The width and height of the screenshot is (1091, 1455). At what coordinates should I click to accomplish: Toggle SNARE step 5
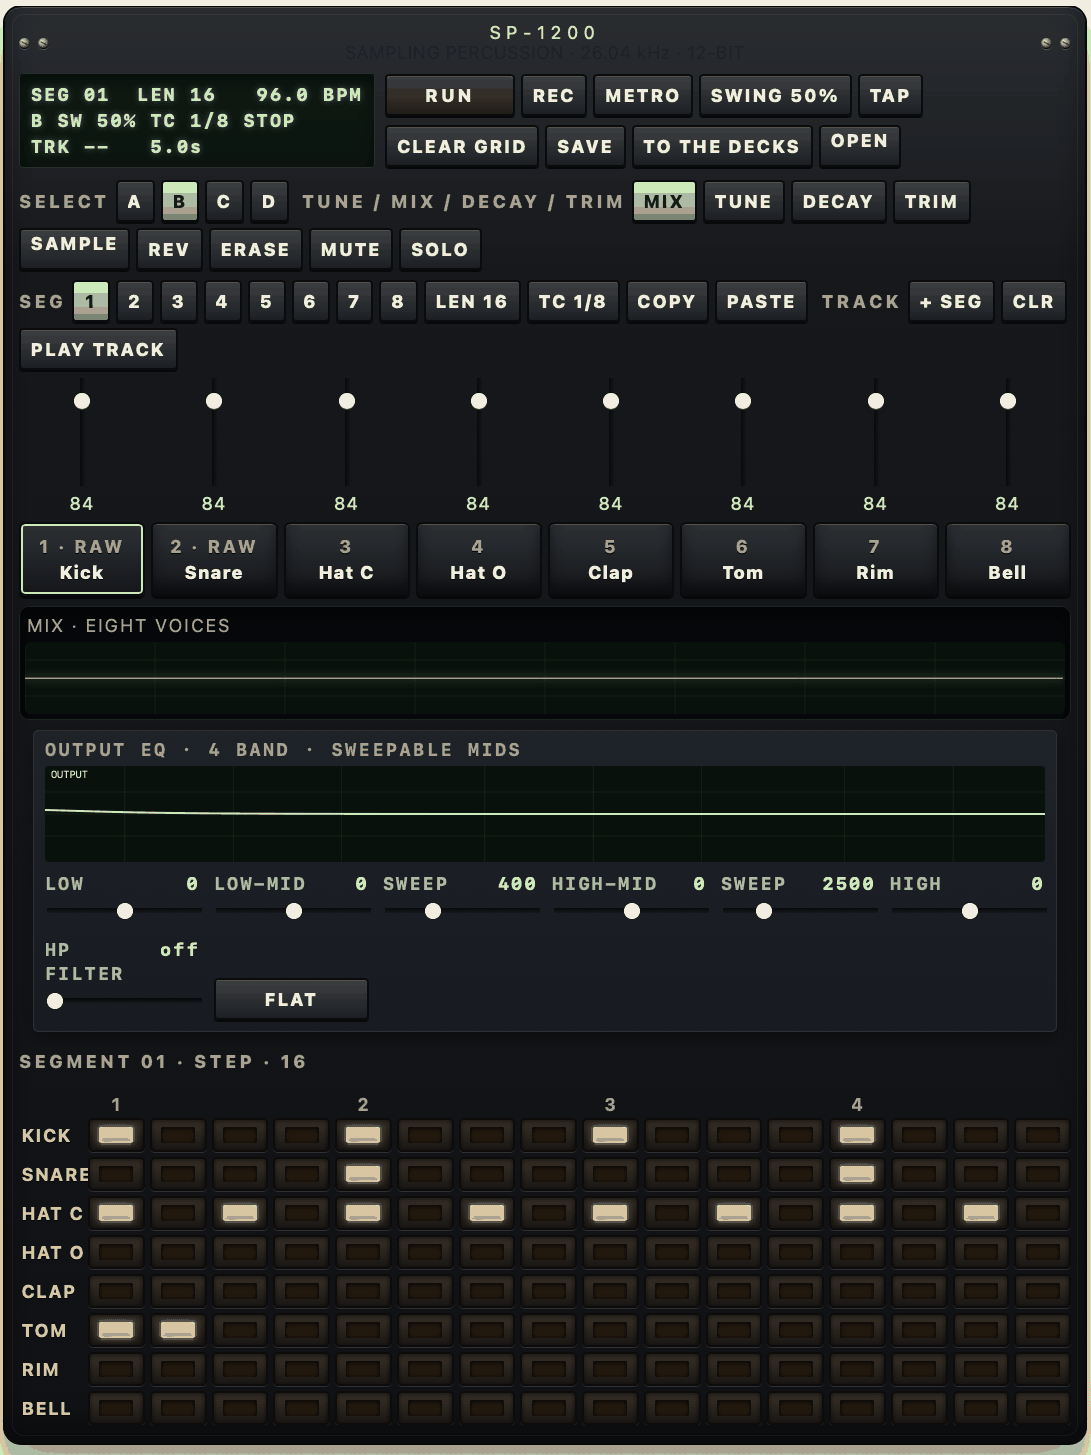pyautogui.click(x=363, y=1174)
